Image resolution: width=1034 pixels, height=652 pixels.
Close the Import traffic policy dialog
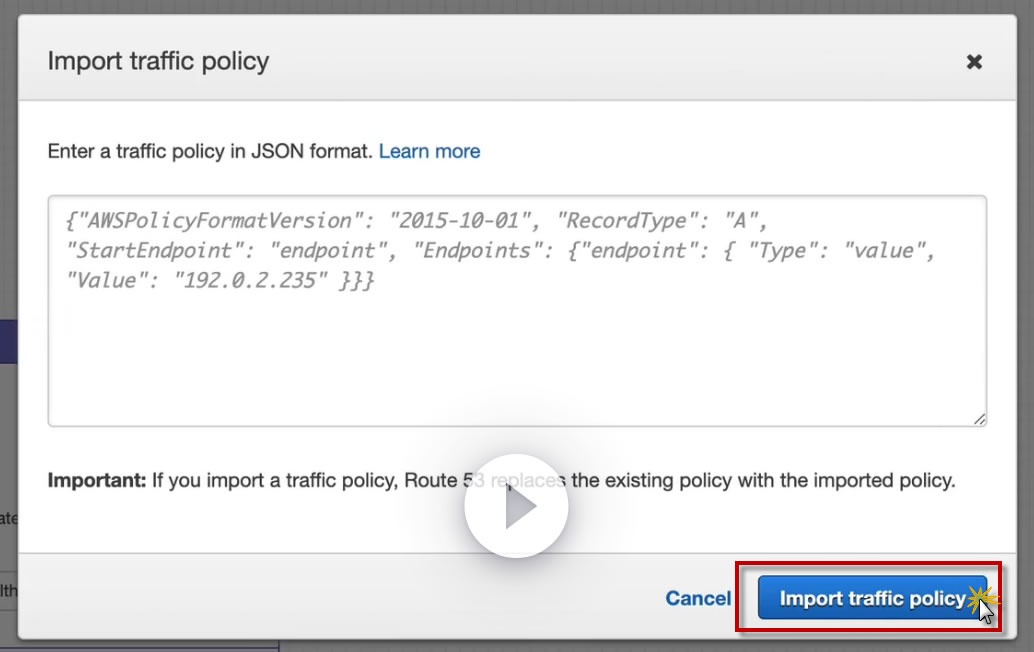974,62
